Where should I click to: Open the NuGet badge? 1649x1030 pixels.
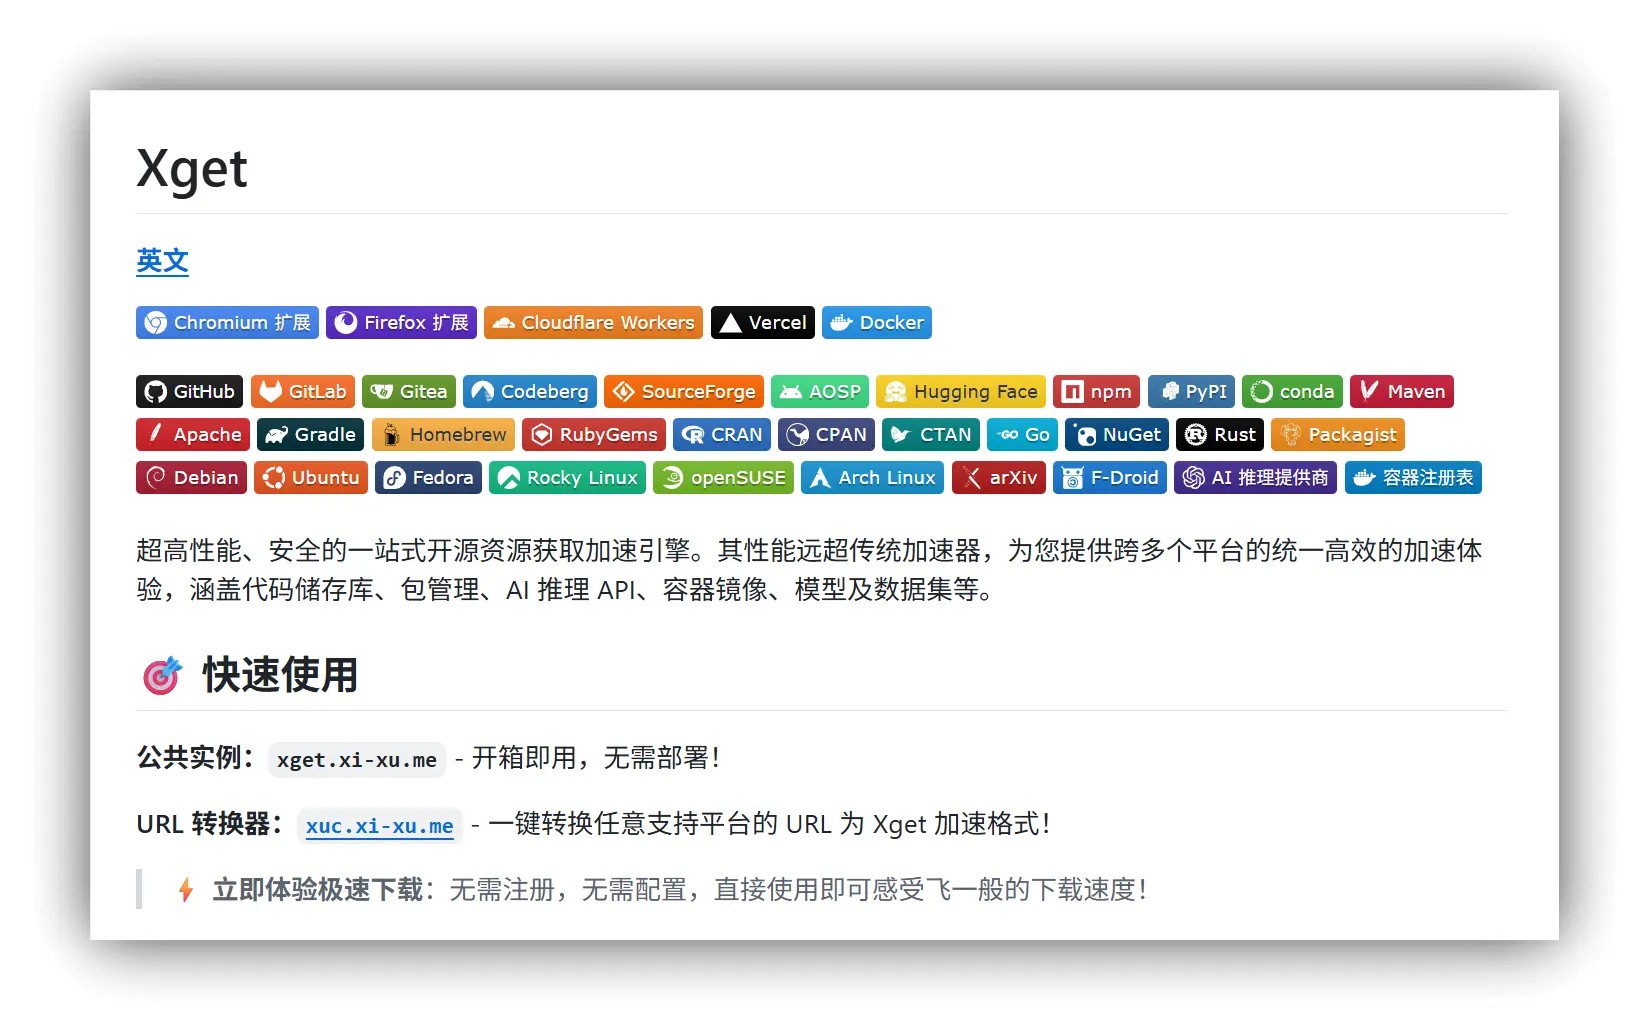pos(1117,435)
